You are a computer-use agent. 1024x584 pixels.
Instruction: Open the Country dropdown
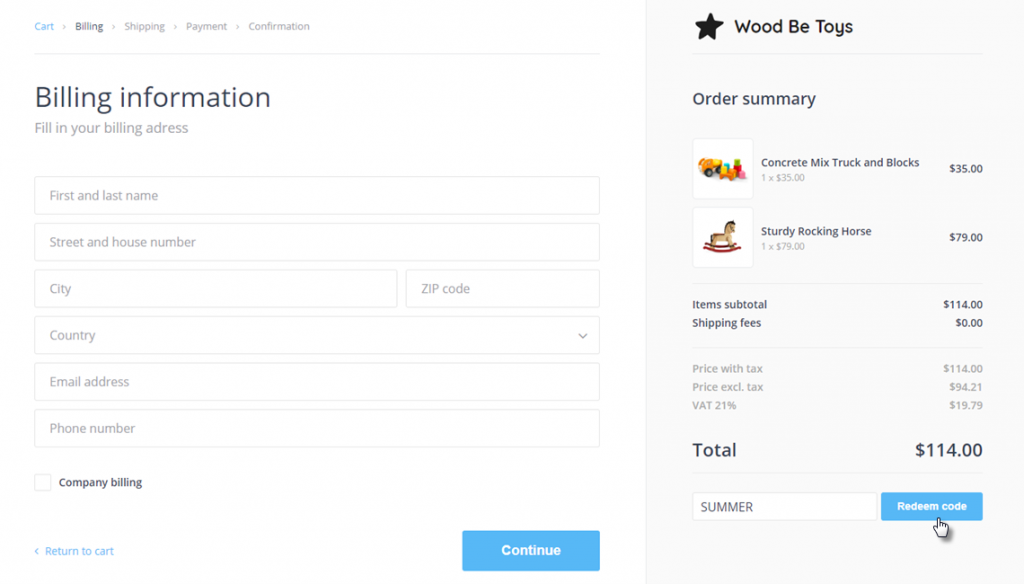point(317,335)
